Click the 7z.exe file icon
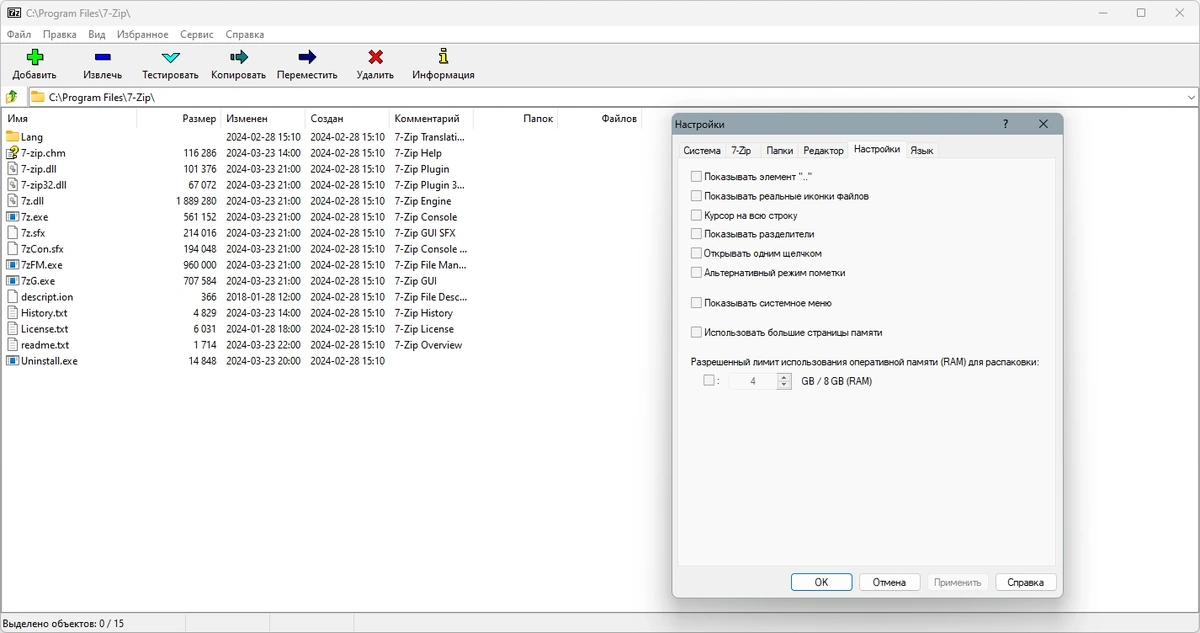This screenshot has height=633, width=1200. 13,217
